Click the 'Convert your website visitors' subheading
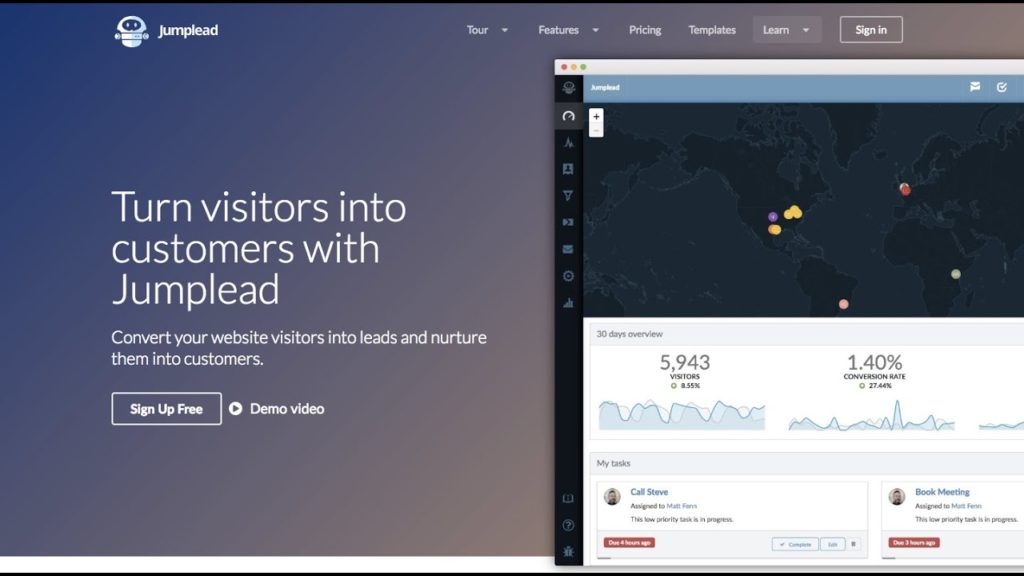 [x=299, y=348]
